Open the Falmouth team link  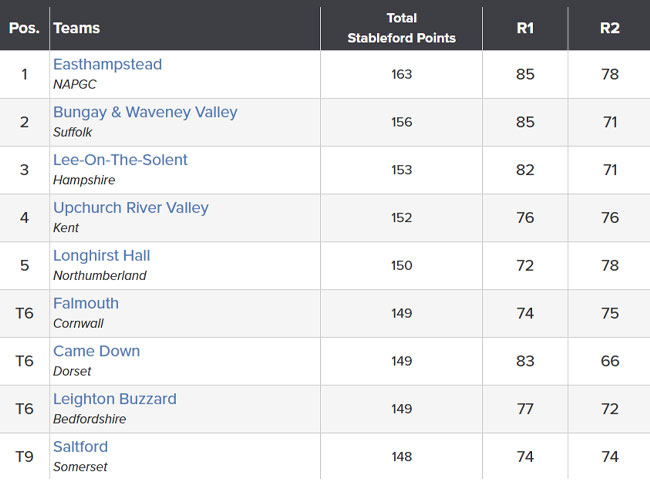coord(86,303)
